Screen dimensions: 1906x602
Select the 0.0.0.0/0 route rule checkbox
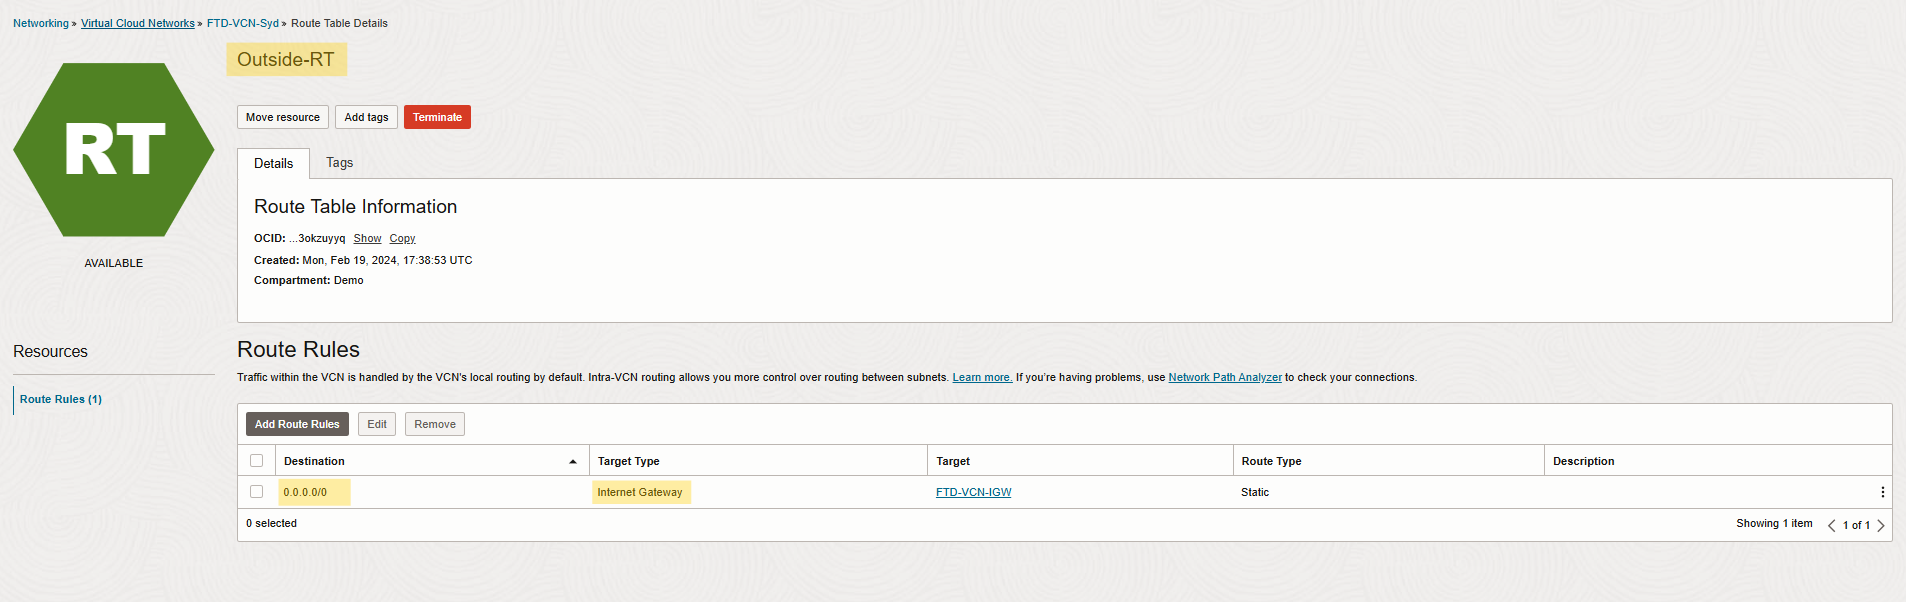coord(257,492)
